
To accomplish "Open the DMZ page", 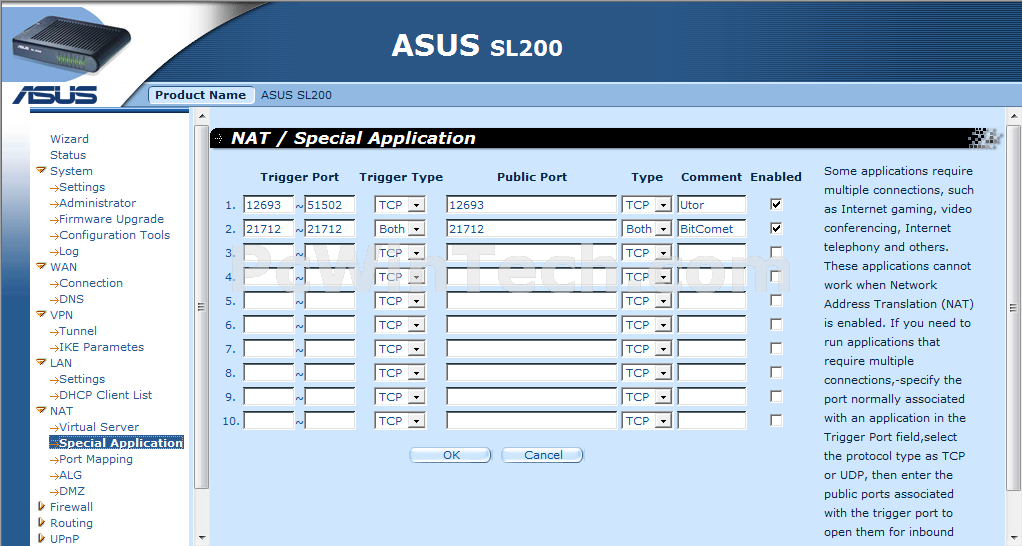I will pos(72,491).
